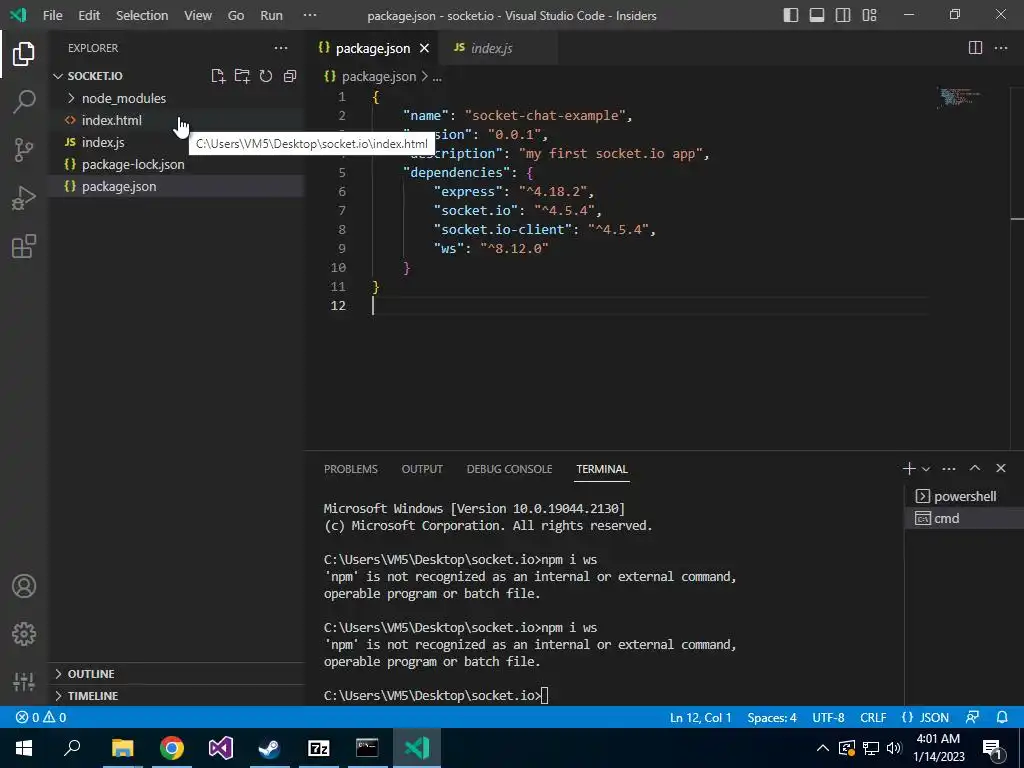This screenshot has width=1024, height=768.
Task: Open the Run and Debug view
Action: (x=24, y=198)
